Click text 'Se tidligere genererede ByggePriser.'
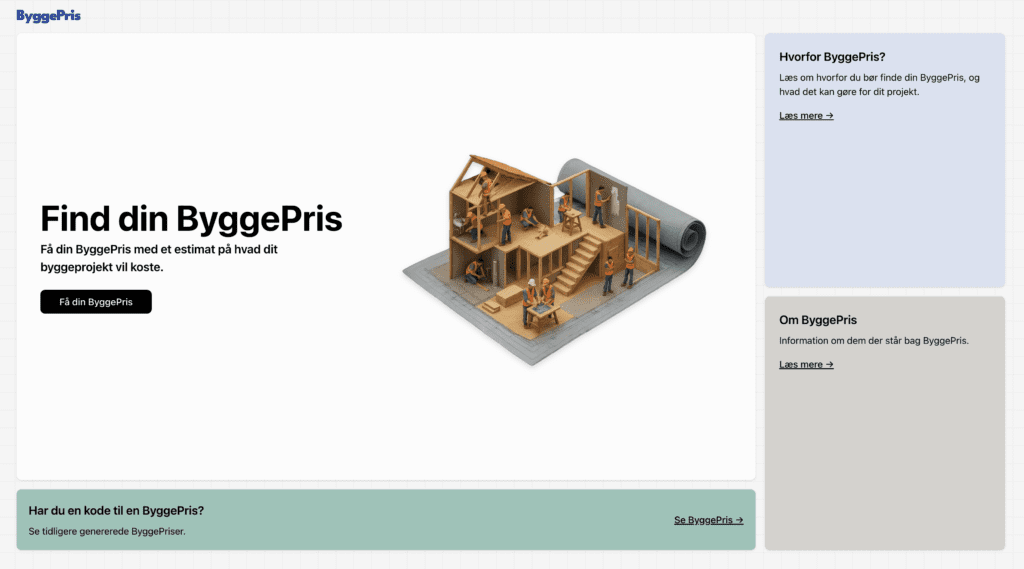1024x569 pixels. click(107, 532)
